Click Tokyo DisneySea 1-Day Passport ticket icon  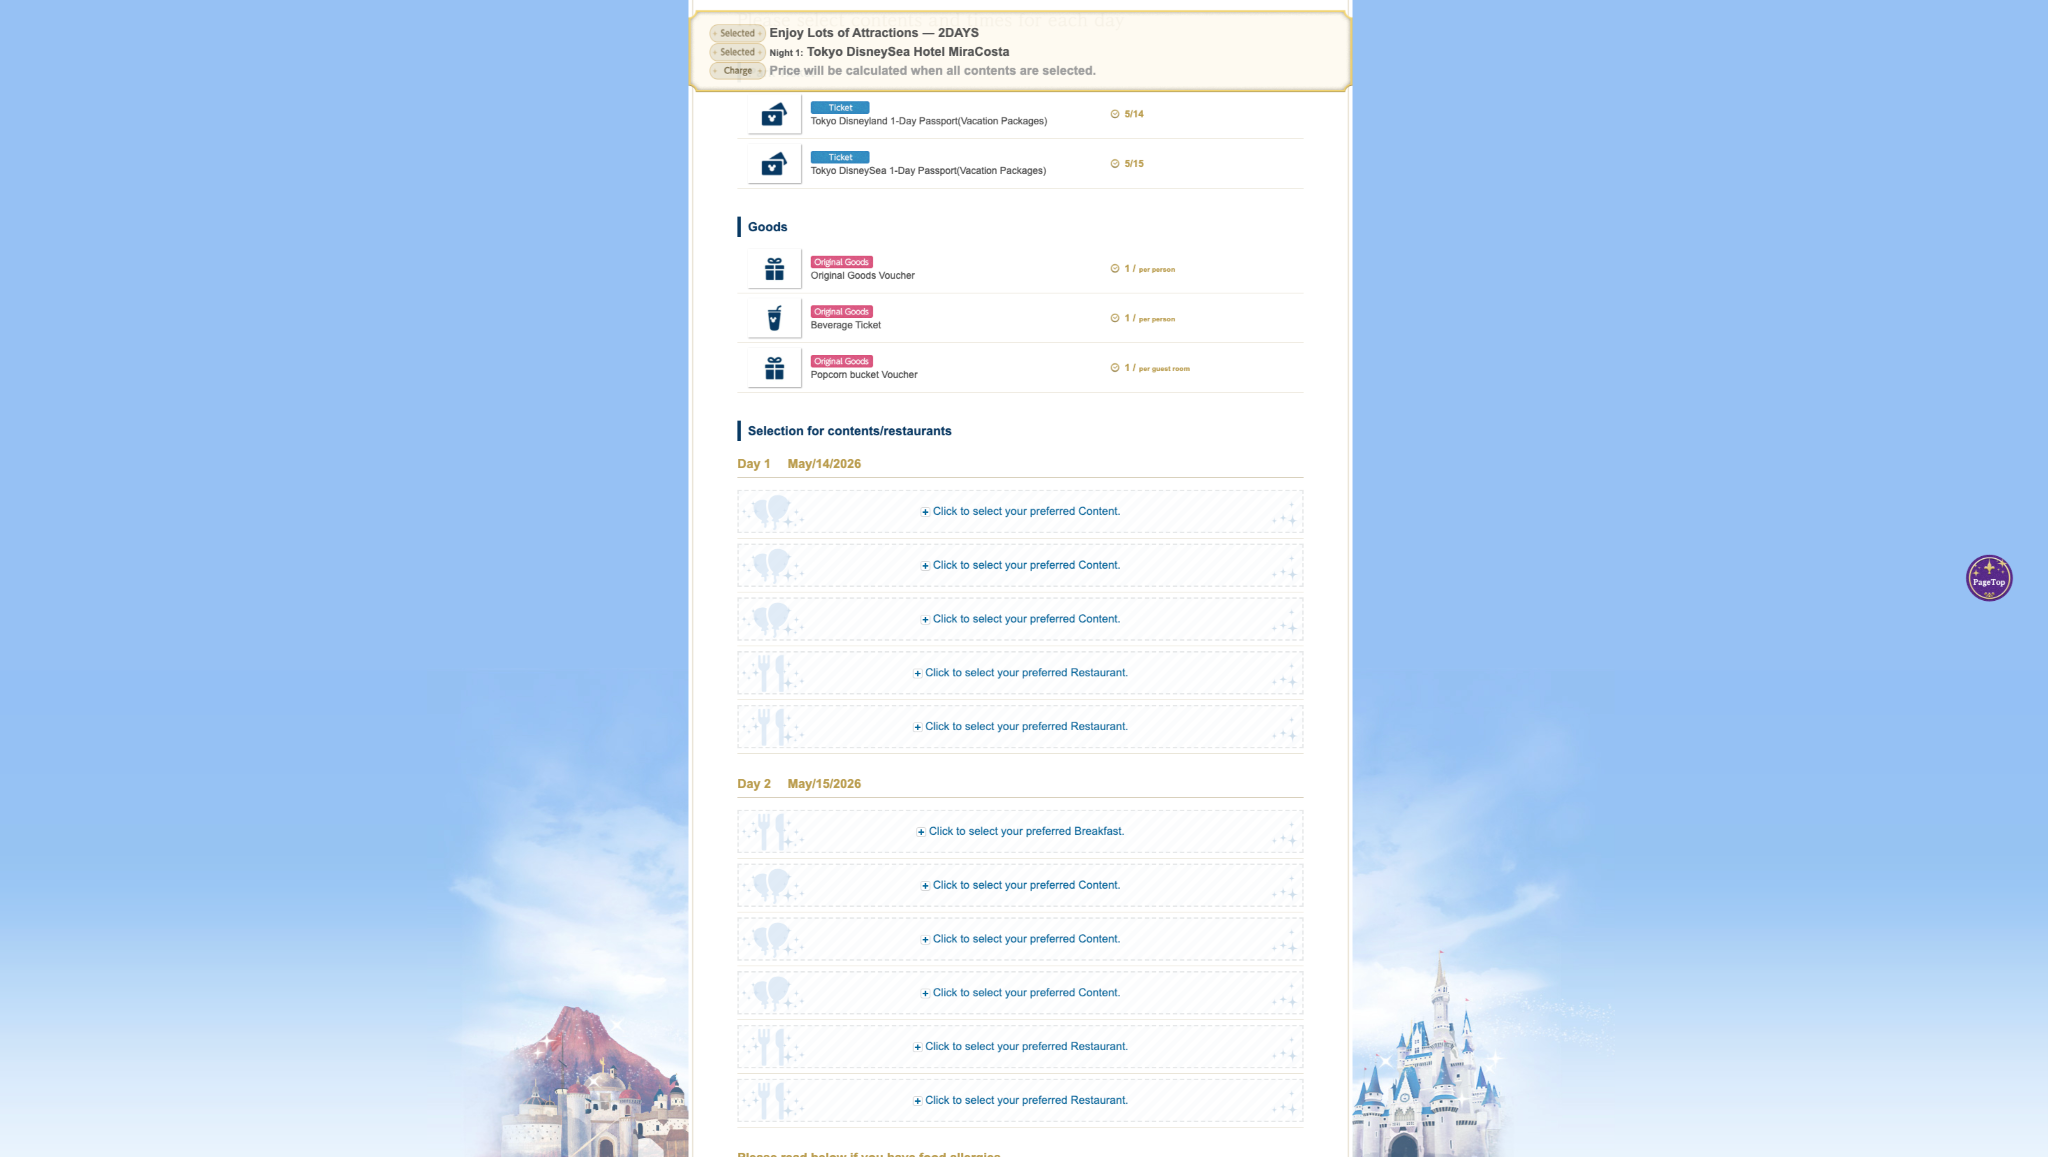774,164
